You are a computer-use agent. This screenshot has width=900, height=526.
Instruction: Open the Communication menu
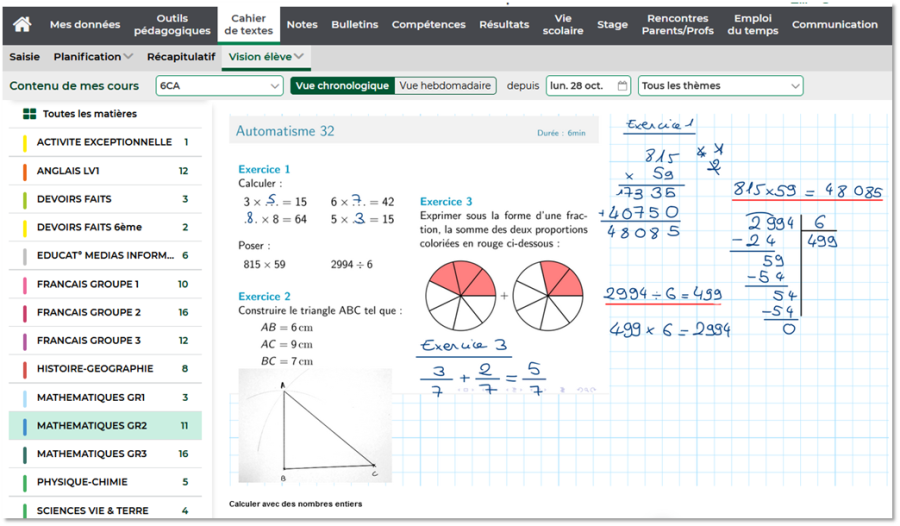click(835, 25)
